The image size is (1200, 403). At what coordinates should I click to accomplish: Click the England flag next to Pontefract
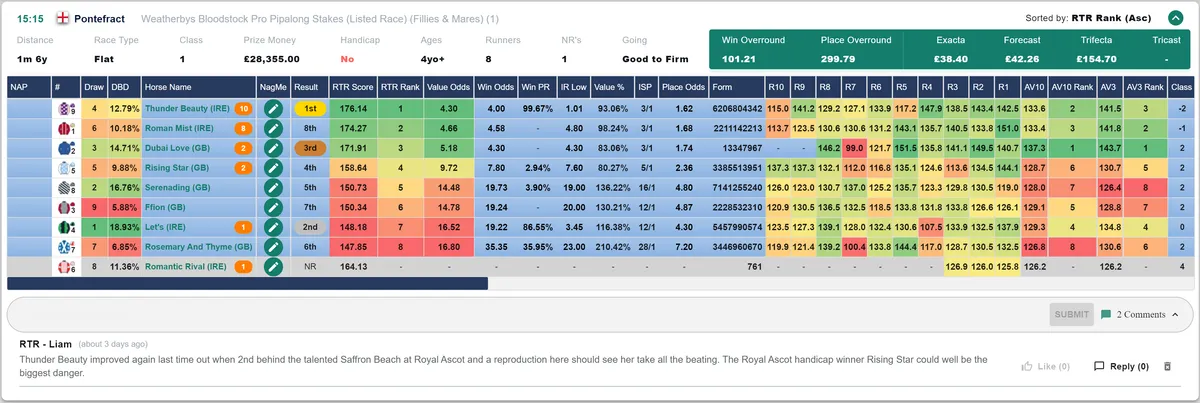point(64,18)
